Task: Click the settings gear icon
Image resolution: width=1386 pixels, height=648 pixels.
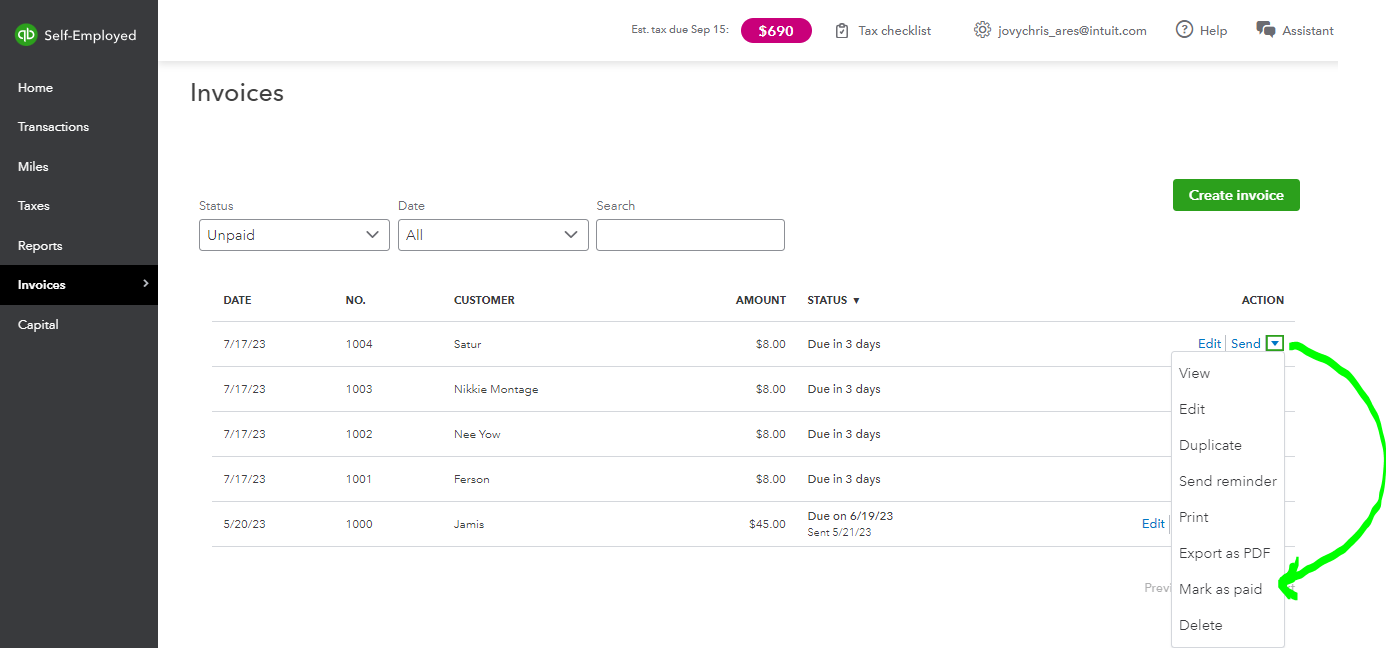Action: pyautogui.click(x=982, y=30)
